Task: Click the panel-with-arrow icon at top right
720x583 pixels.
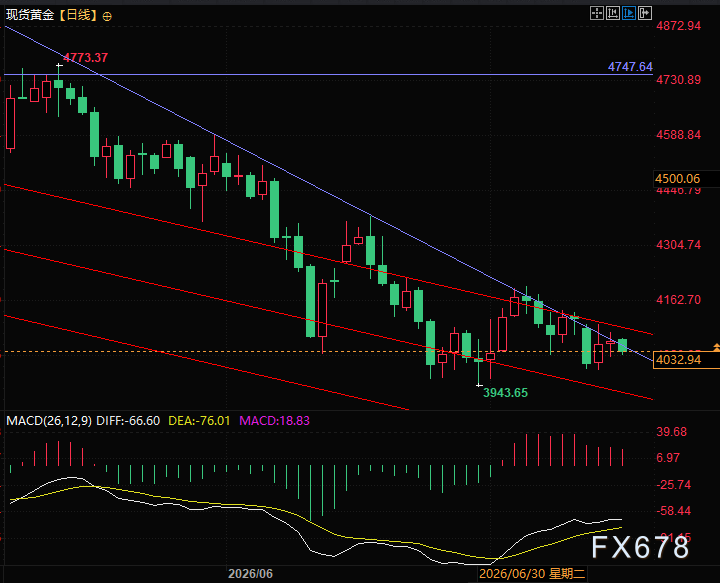Action: 645,13
